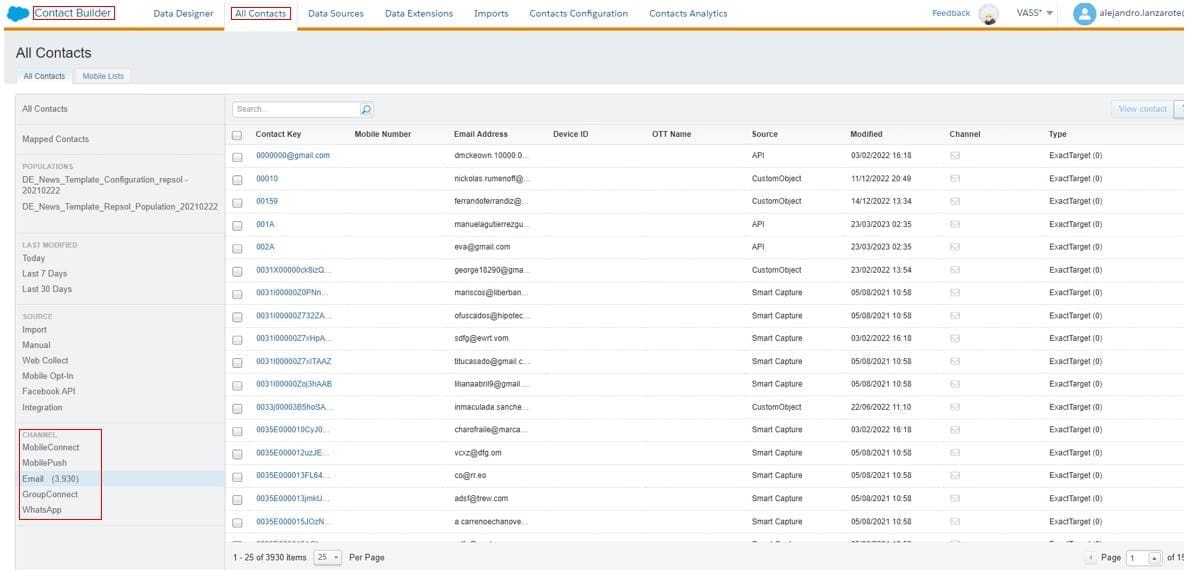Open the Data Extensions menu item
The width and height of the screenshot is (1189, 572).
[418, 14]
